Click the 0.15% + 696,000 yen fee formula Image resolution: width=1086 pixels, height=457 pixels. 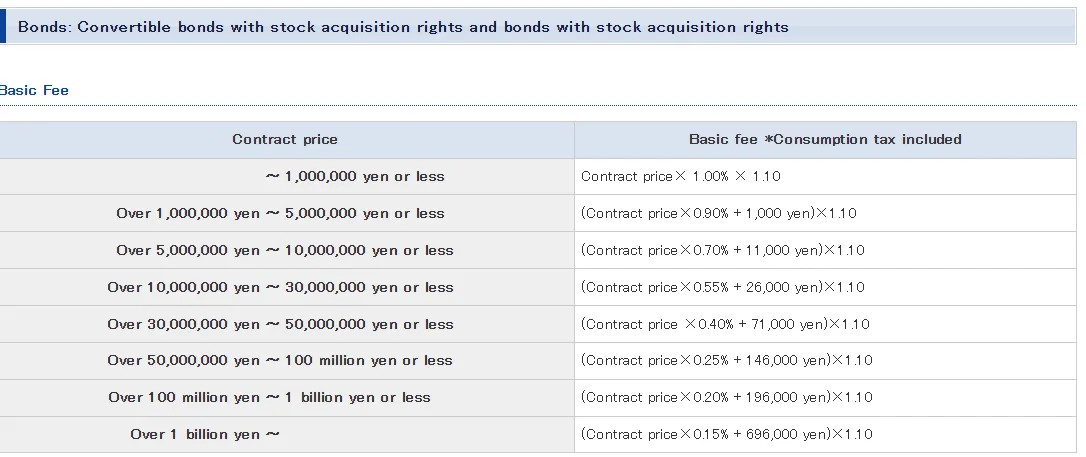727,435
